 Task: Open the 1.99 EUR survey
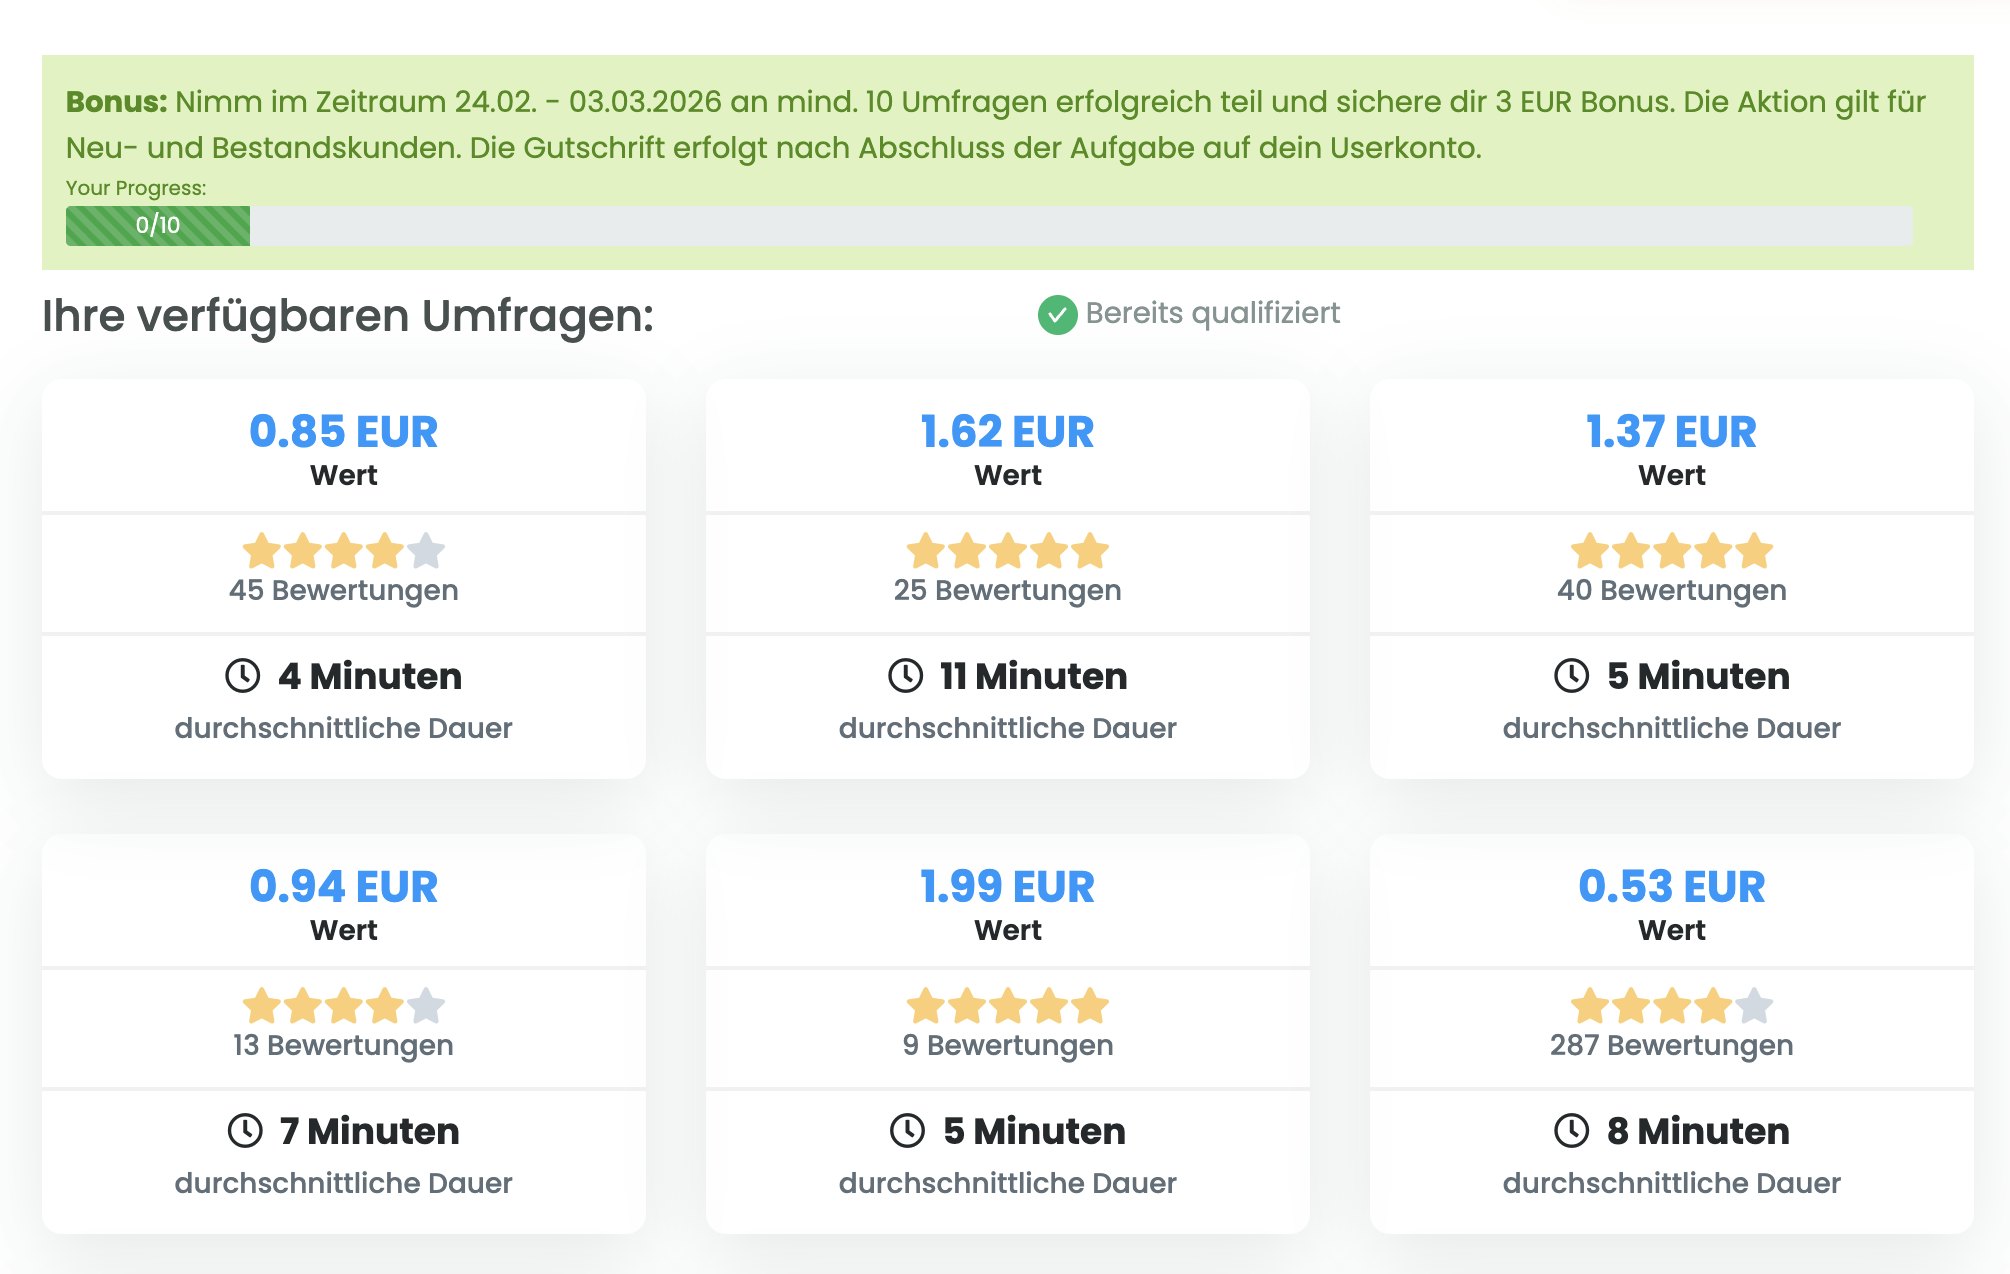1007,887
